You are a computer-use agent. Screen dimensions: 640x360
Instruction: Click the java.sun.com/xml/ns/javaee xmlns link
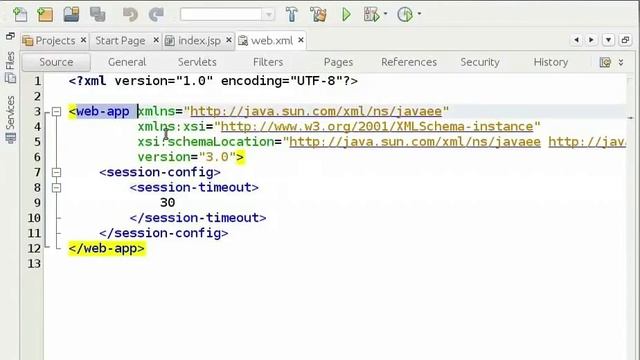[x=316, y=111]
